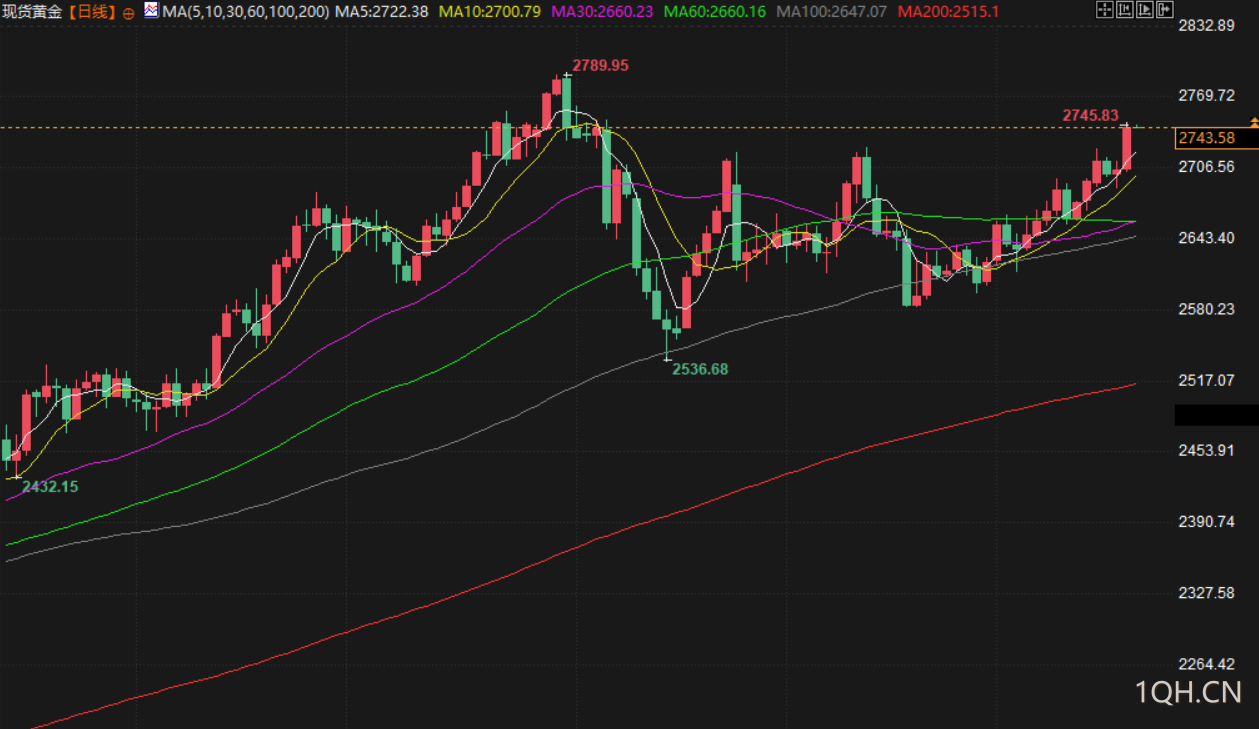The width and height of the screenshot is (1259, 729).
Task: Click the 2453.91 price axis label
Action: coord(1207,451)
